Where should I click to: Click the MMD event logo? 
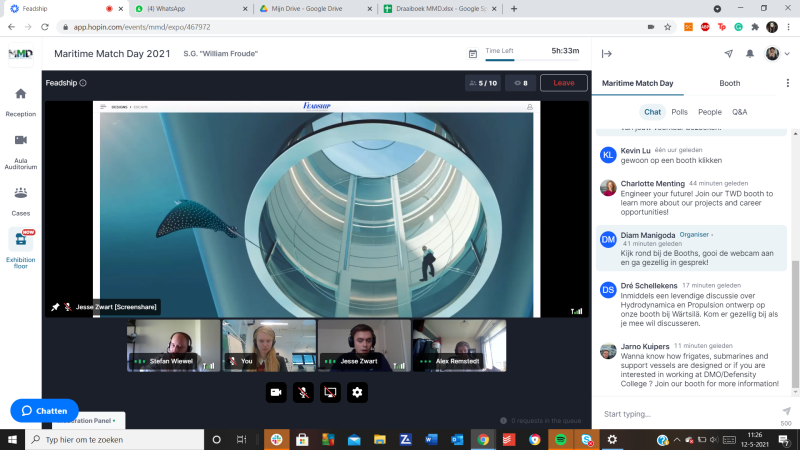click(x=20, y=54)
